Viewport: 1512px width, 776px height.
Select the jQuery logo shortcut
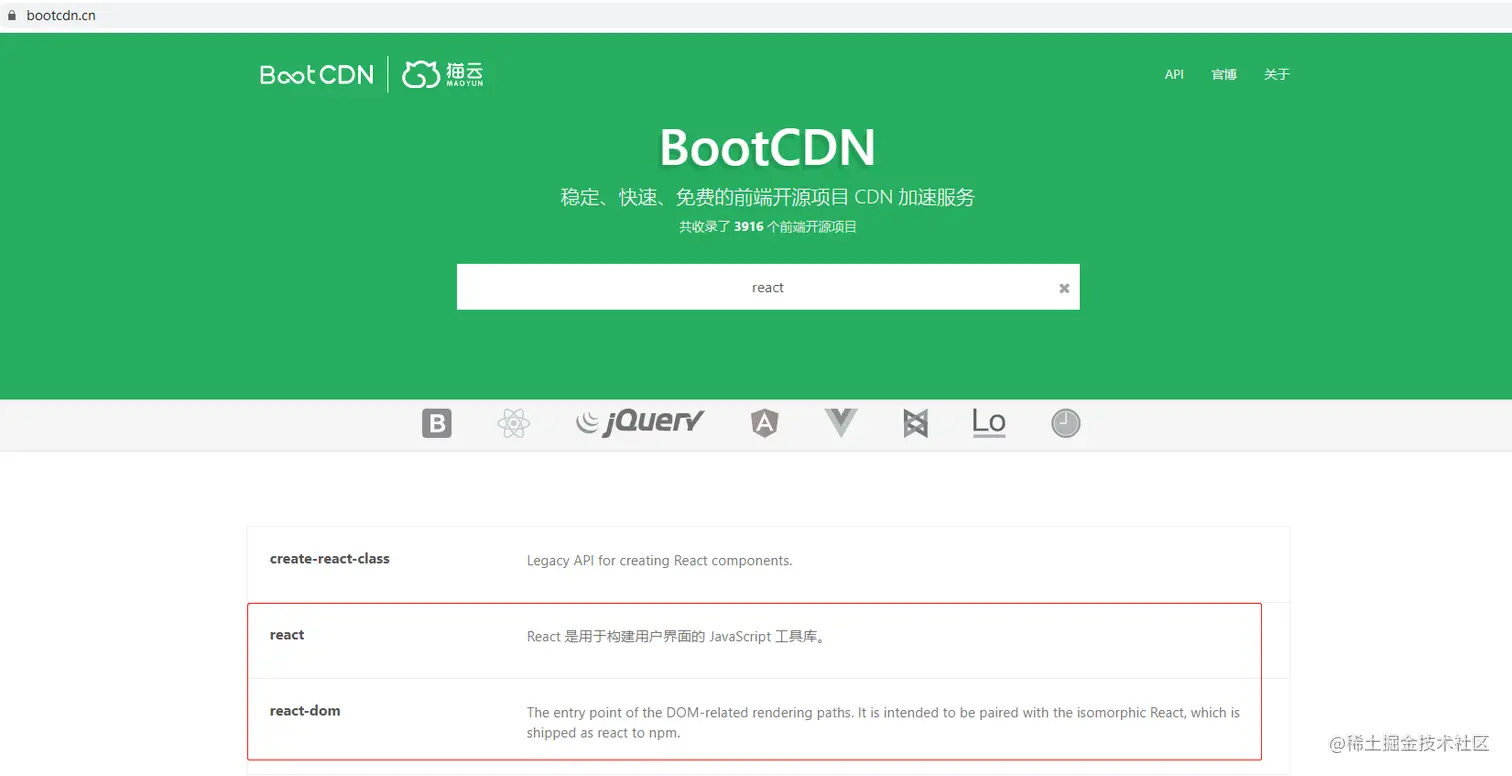tap(640, 423)
